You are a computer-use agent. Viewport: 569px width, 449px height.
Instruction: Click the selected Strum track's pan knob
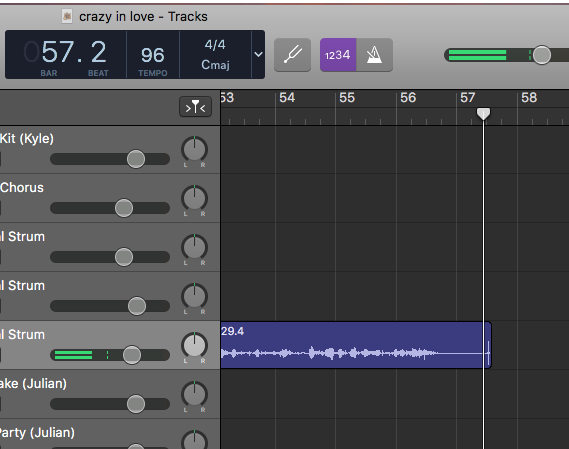click(195, 345)
